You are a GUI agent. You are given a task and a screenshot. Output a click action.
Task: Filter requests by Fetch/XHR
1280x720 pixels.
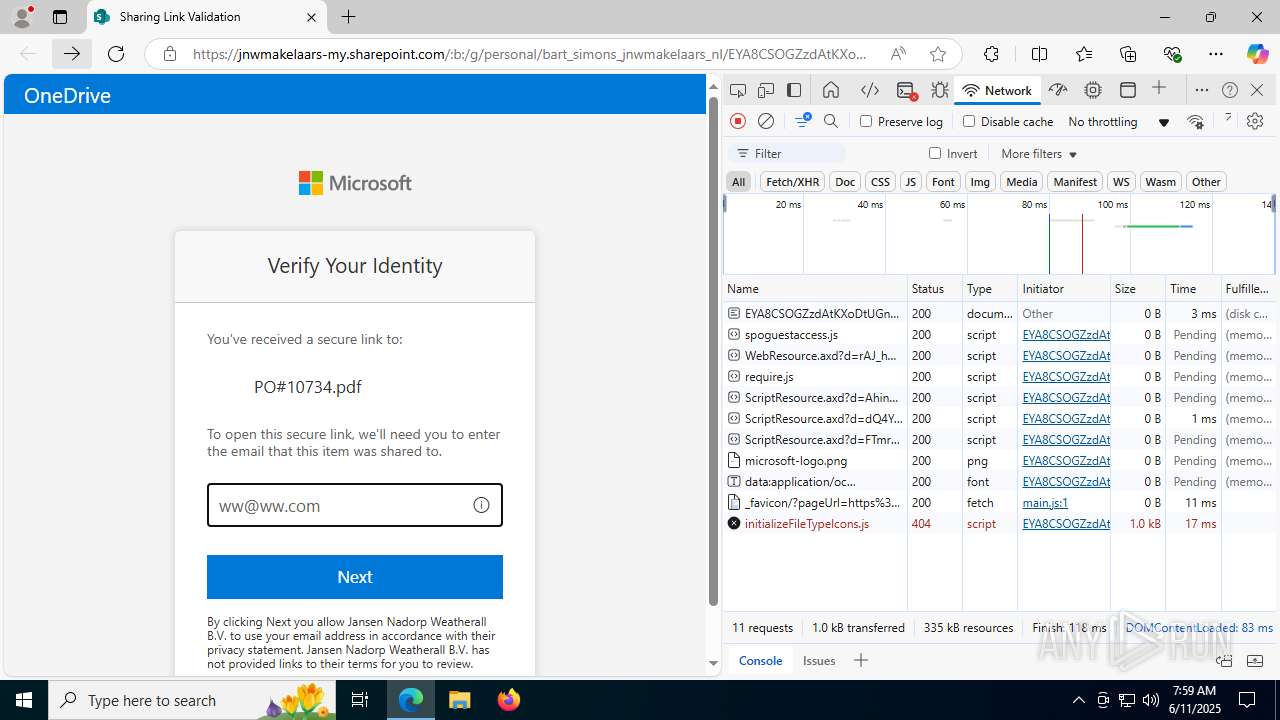[792, 181]
